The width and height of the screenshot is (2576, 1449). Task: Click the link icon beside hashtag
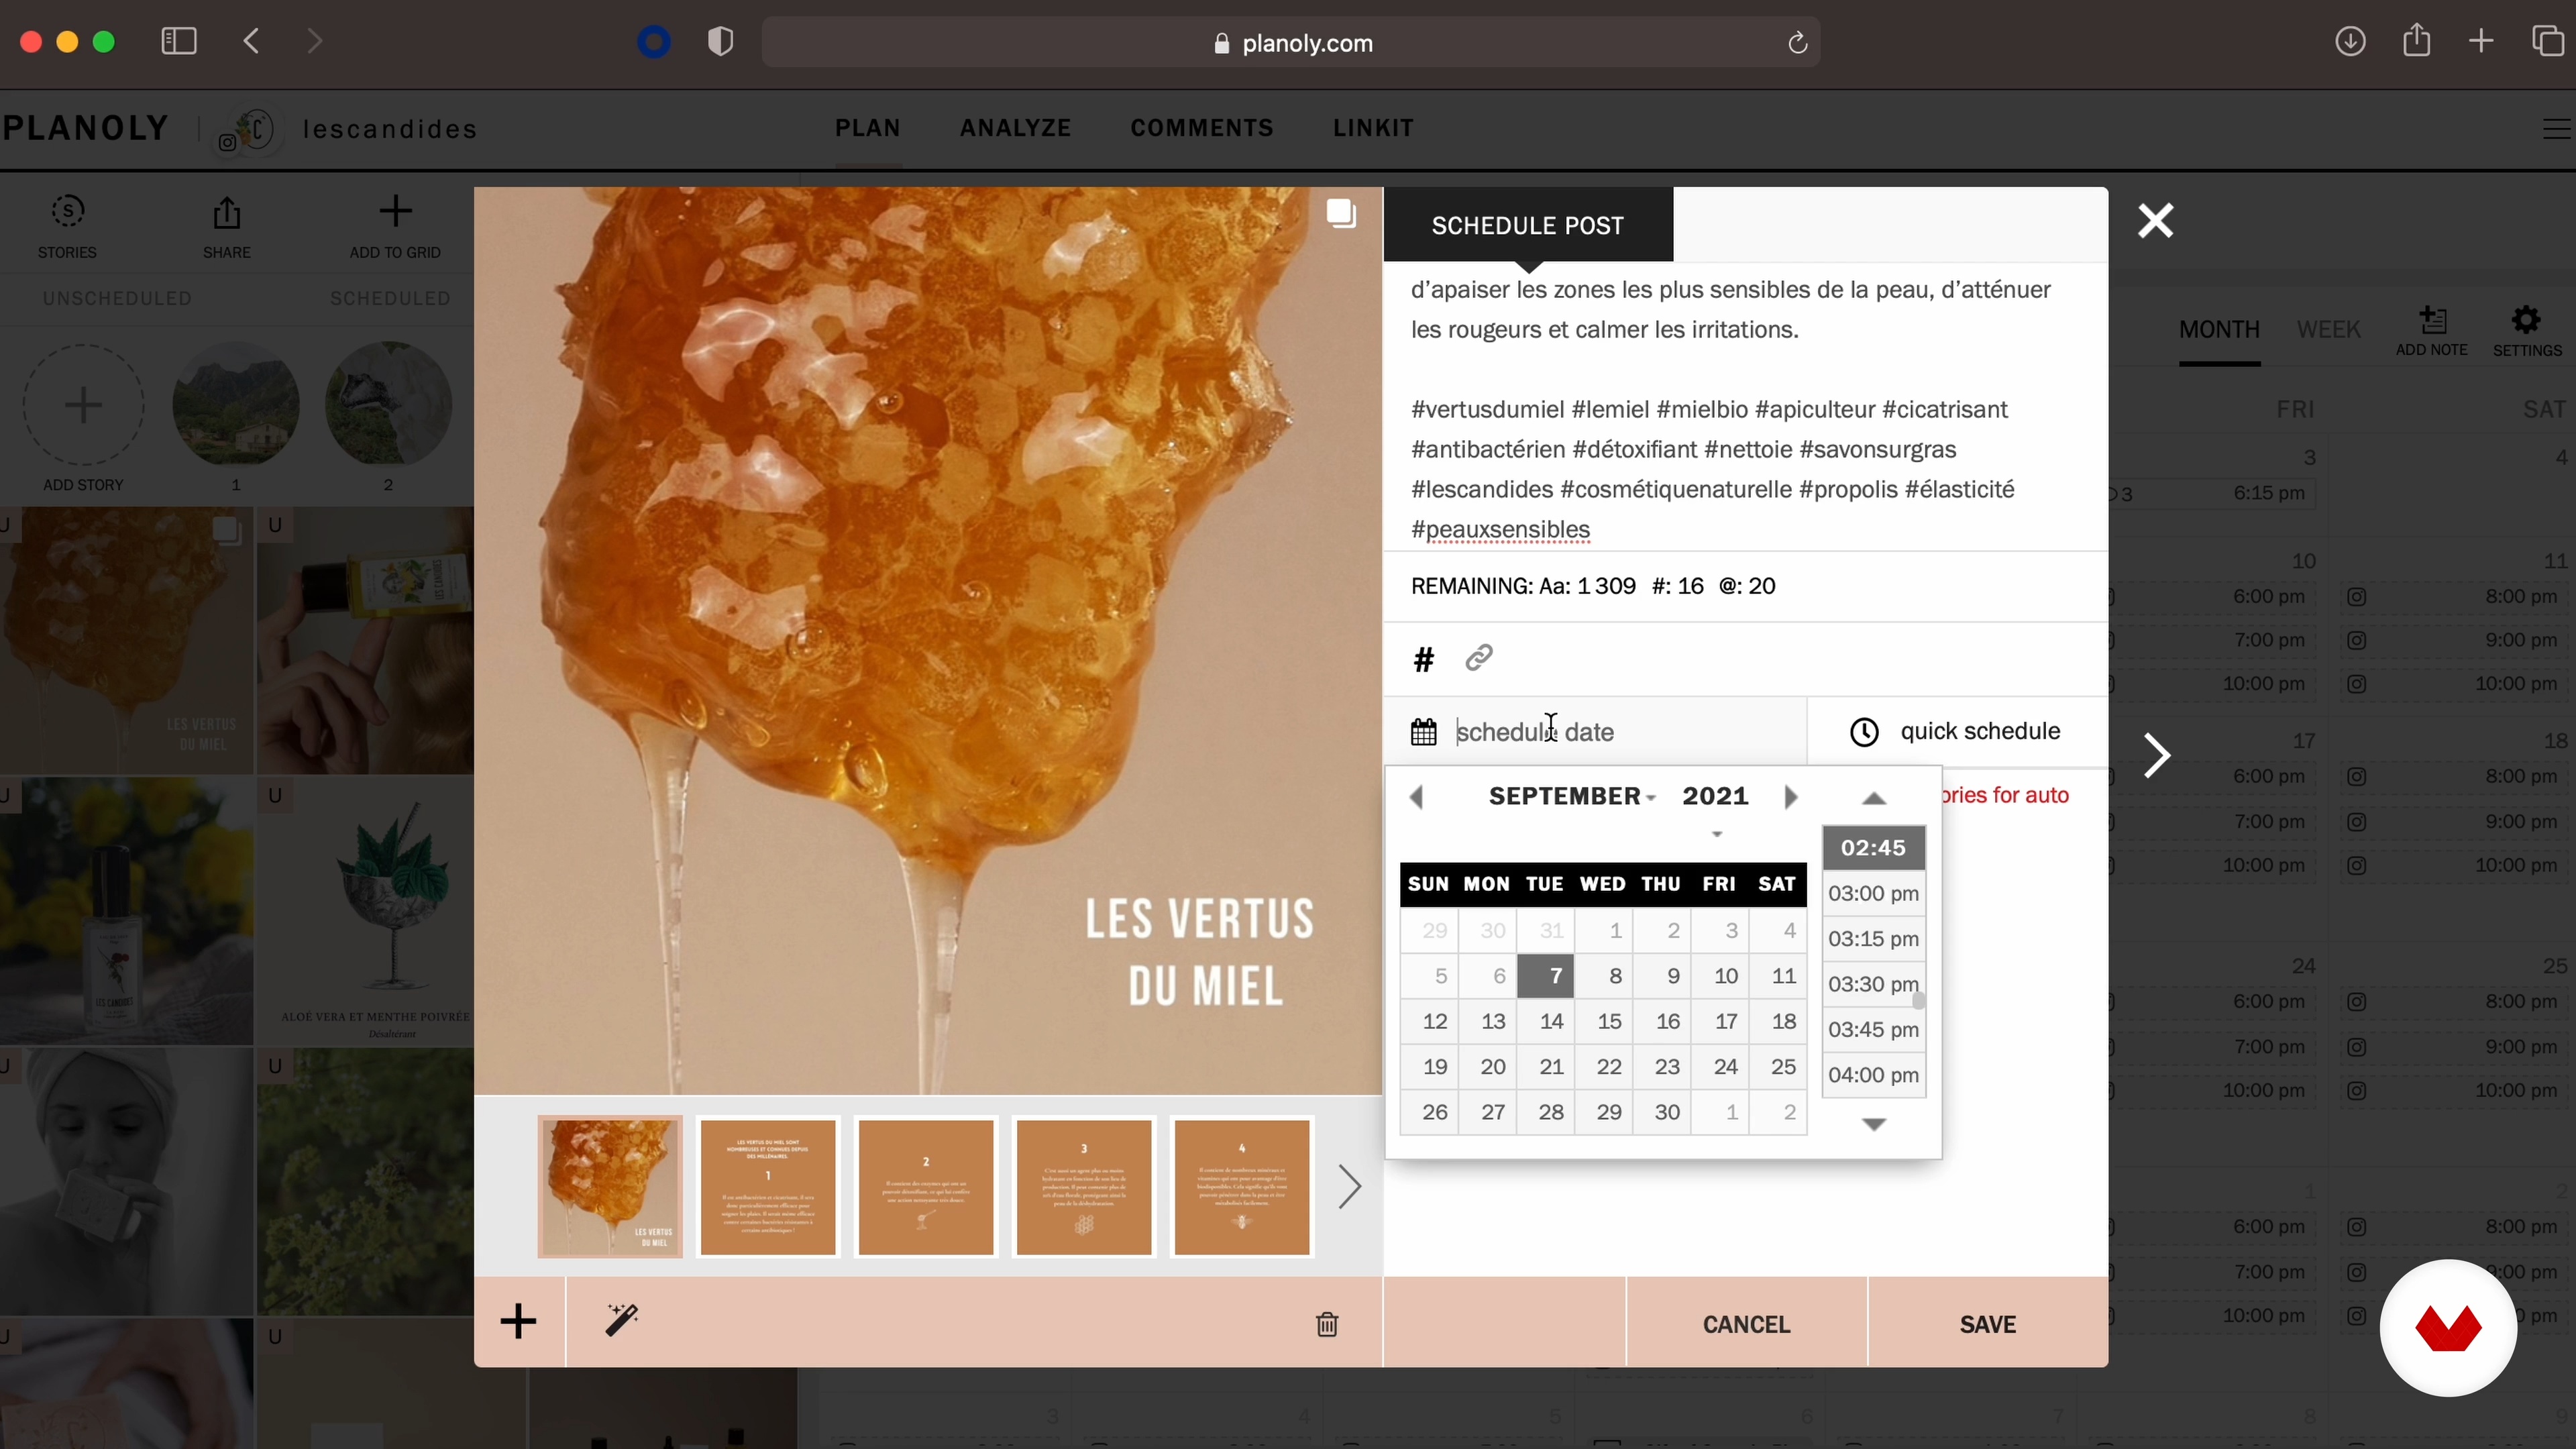click(1479, 658)
